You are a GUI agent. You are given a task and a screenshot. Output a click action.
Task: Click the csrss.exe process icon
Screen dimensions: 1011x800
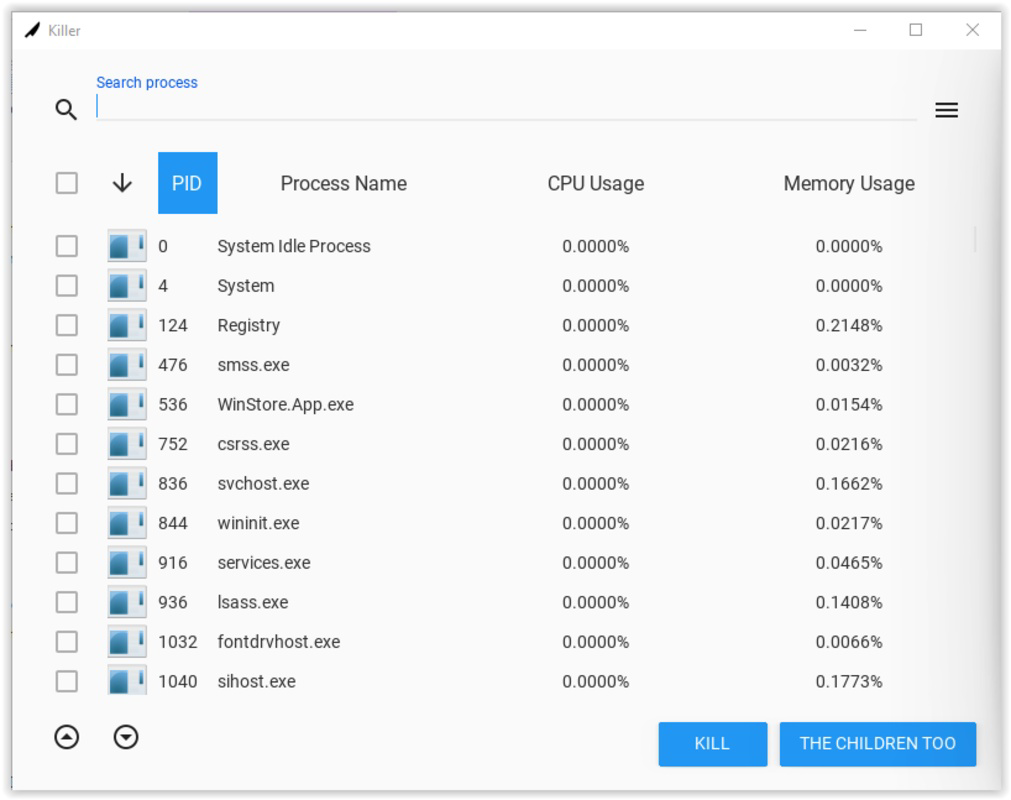tap(126, 444)
